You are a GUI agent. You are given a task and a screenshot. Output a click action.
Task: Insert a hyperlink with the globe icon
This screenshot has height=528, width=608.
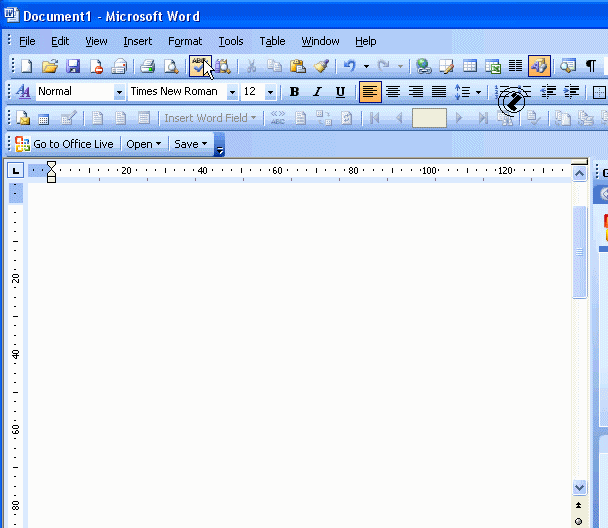[424, 66]
